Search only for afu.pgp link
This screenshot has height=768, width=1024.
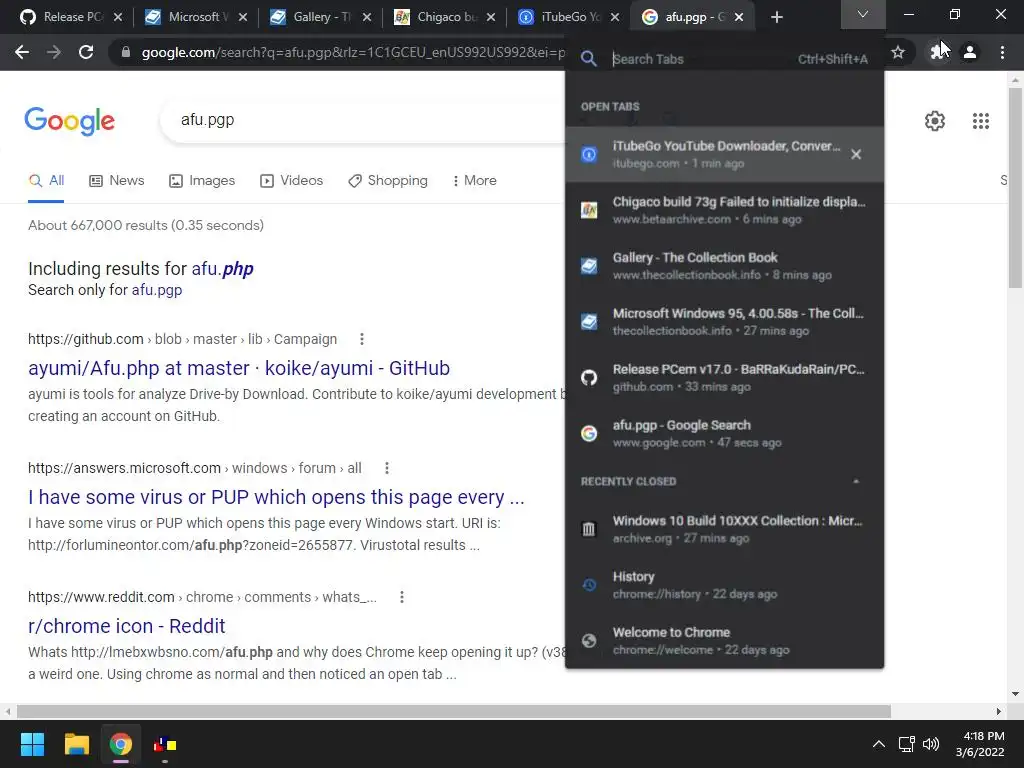157,290
